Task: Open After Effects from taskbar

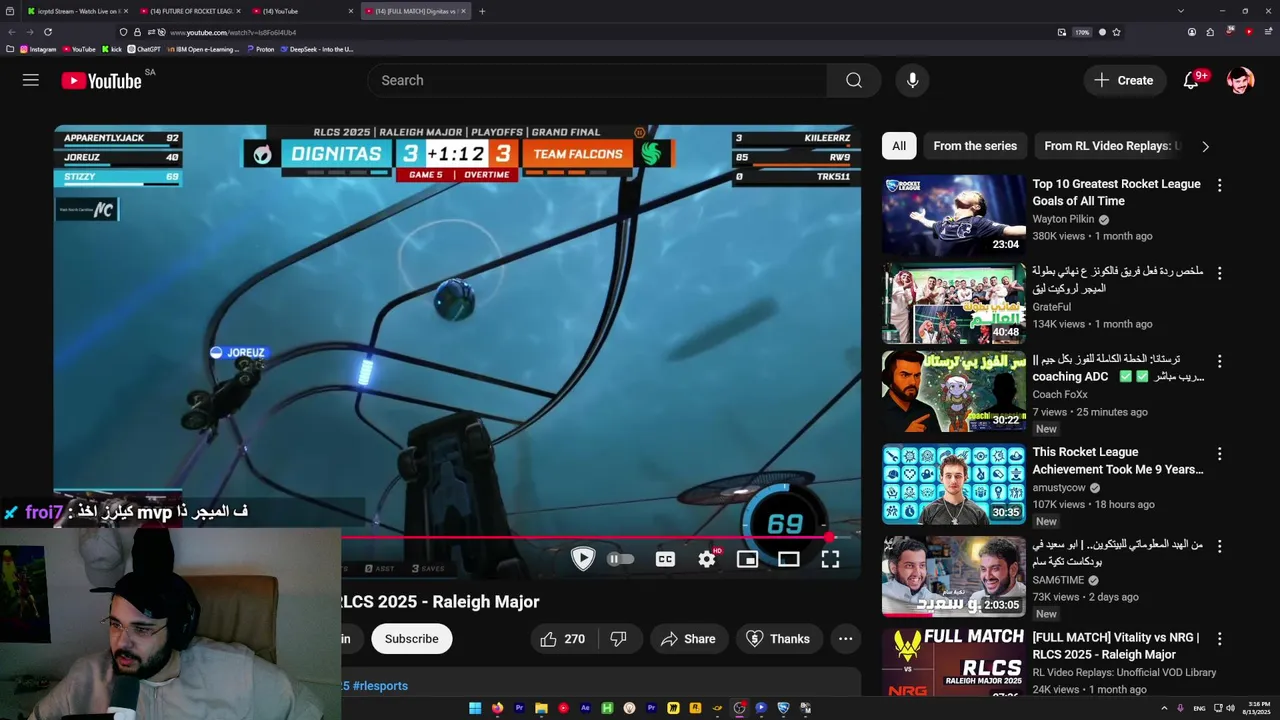Action: click(585, 708)
